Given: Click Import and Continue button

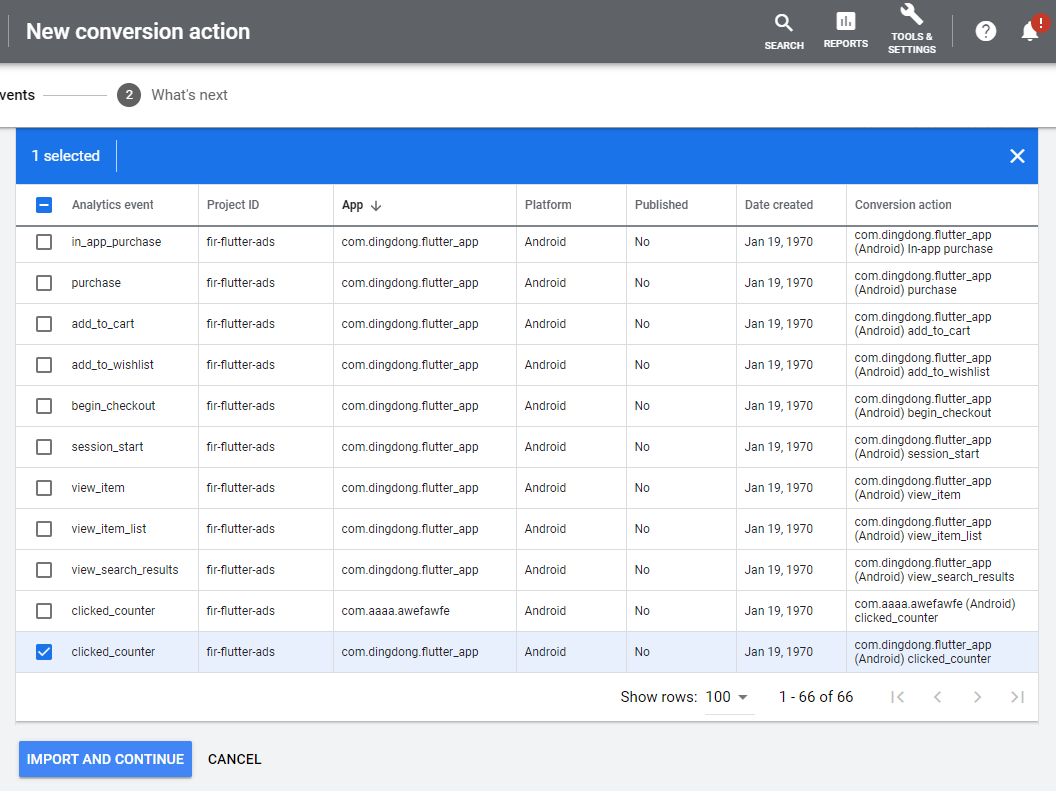Looking at the screenshot, I should click(x=105, y=759).
